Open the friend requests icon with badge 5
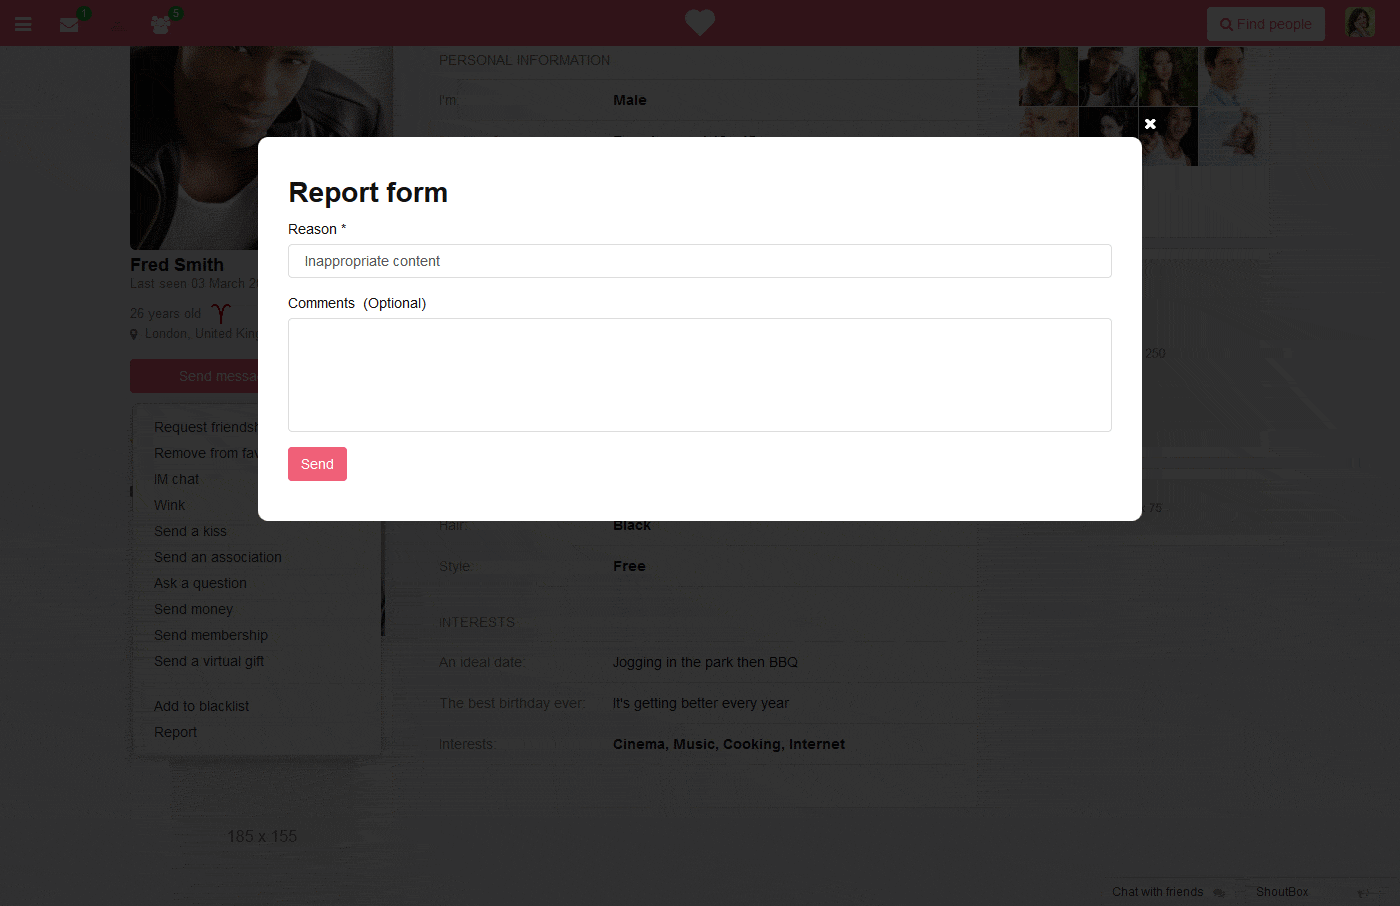 point(161,24)
